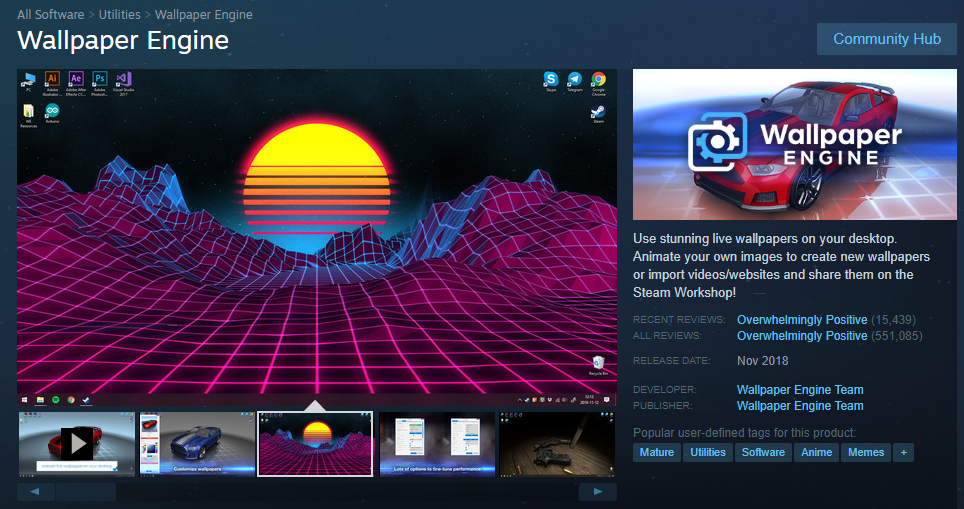Play the trailer video thumbnail
This screenshot has height=509, width=964.
[77, 444]
